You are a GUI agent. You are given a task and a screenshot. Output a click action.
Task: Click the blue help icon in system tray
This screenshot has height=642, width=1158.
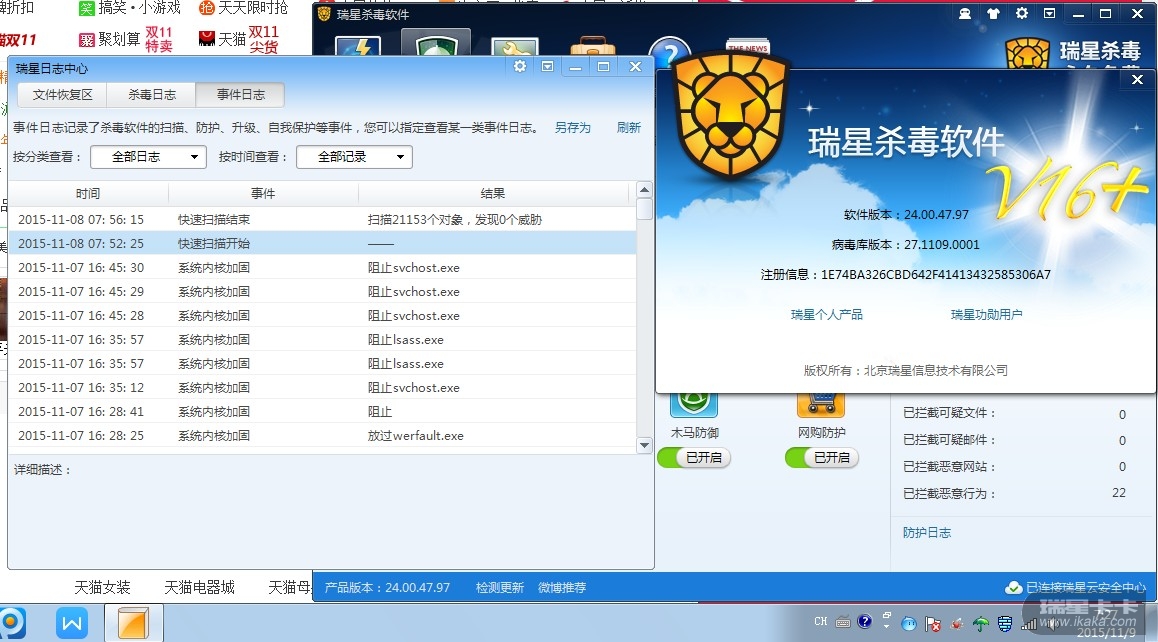(864, 621)
